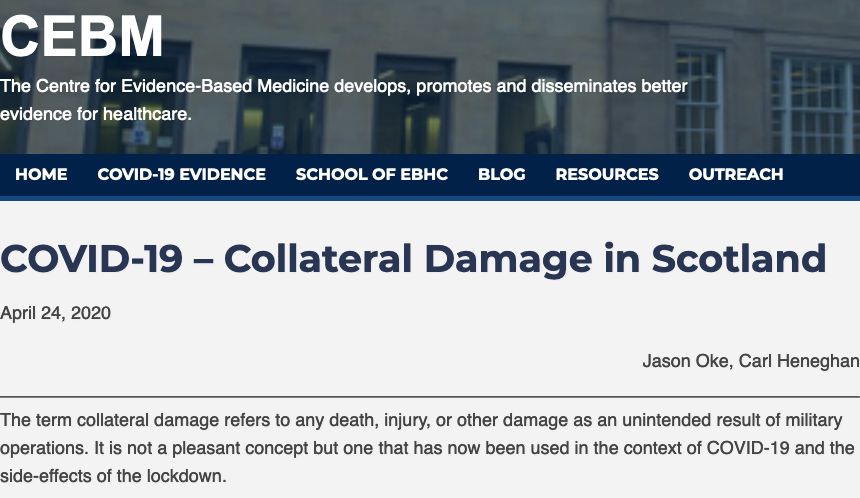This screenshot has height=498, width=860.
Task: Click the Centre for Evidence-Based Medicine tagline
Action: (x=343, y=100)
